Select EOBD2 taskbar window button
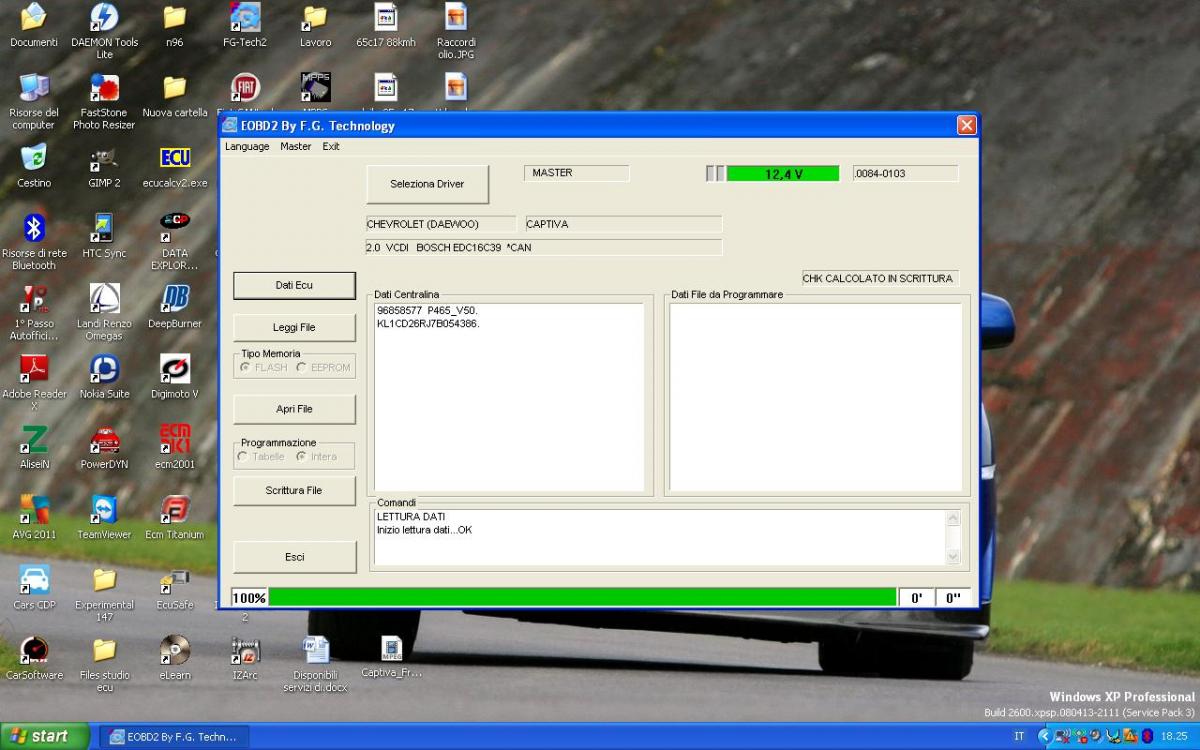 [175, 736]
